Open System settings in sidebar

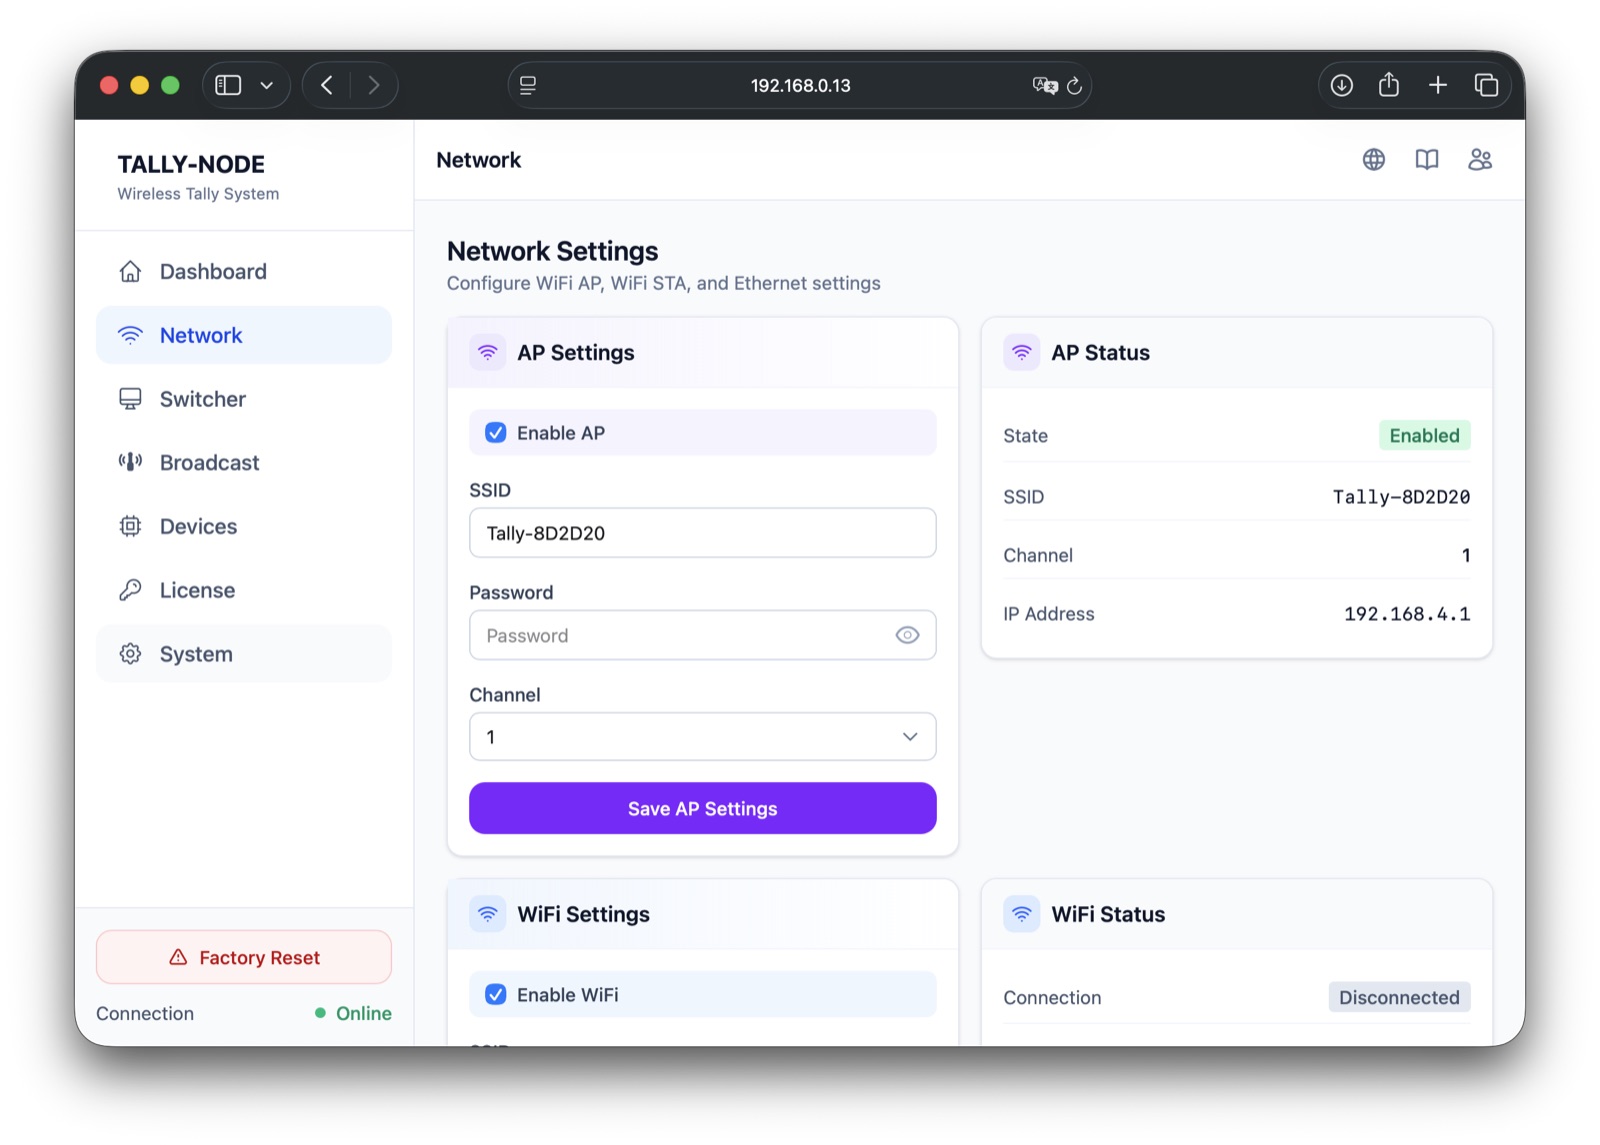point(243,654)
